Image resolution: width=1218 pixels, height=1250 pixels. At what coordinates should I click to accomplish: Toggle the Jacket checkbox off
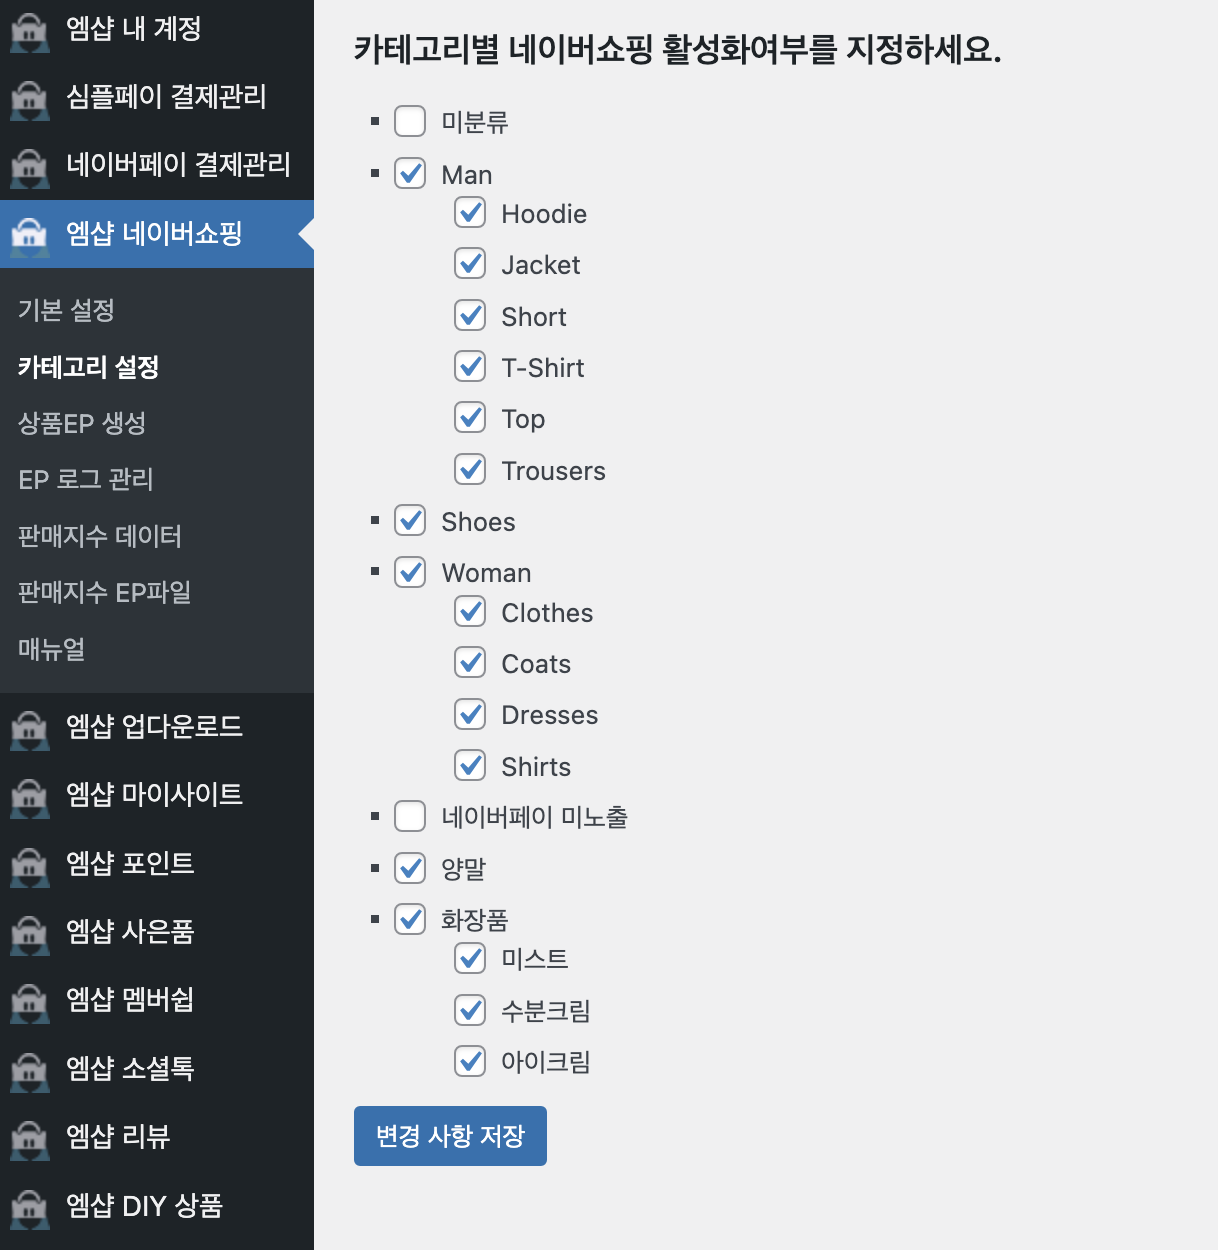470,263
